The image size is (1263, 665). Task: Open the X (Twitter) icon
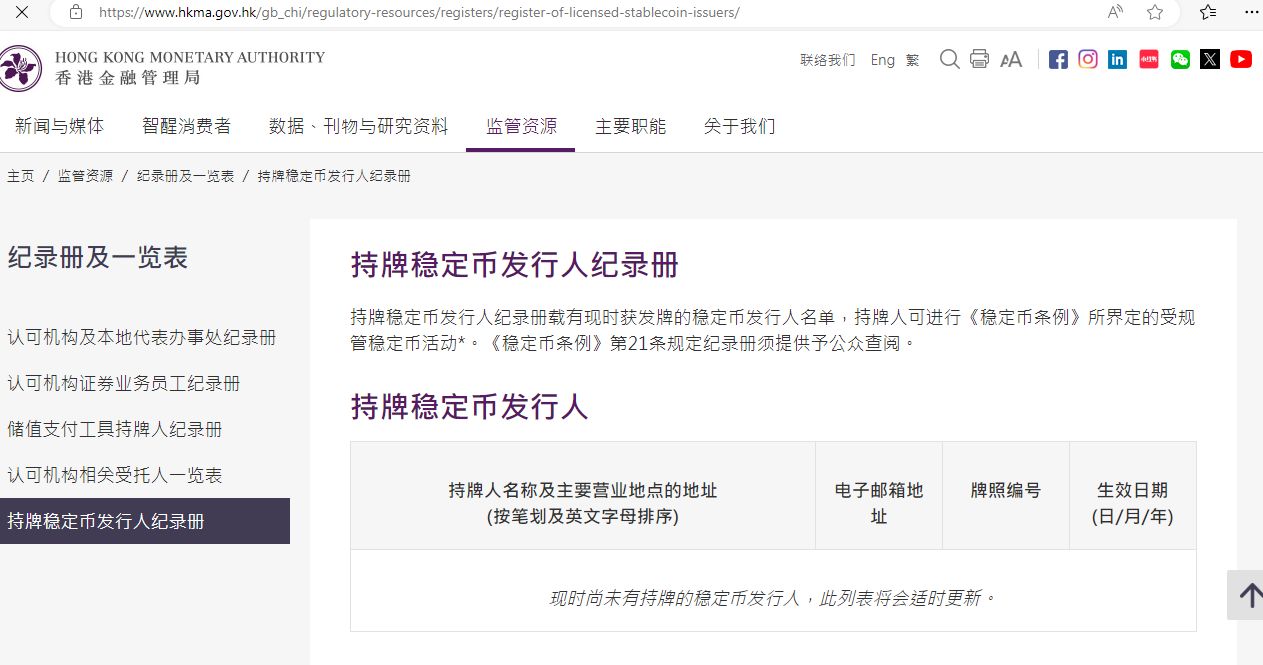coord(1210,59)
